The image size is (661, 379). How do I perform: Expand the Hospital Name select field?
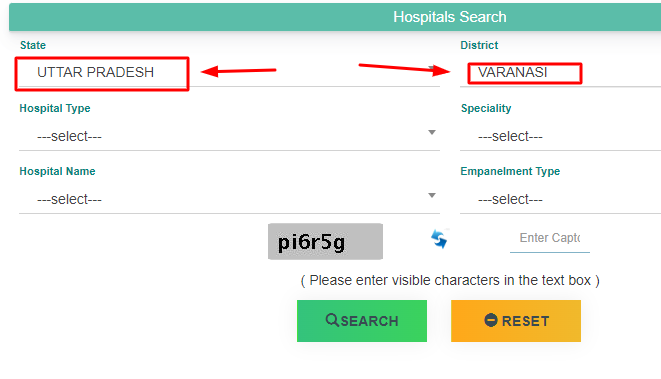(229, 199)
